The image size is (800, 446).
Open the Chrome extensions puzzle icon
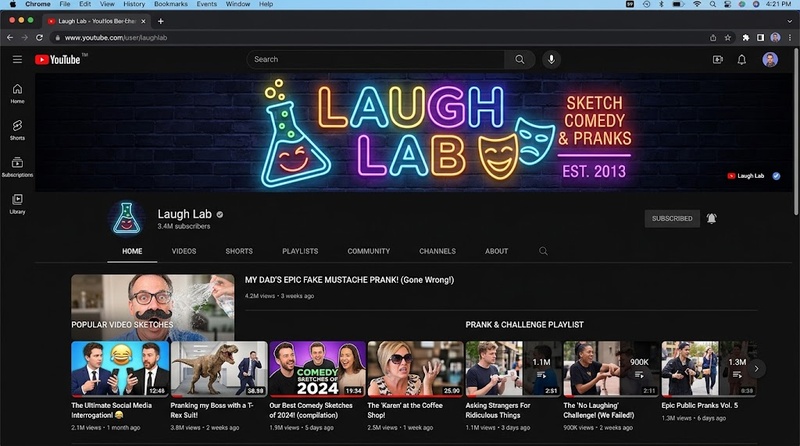coord(746,38)
